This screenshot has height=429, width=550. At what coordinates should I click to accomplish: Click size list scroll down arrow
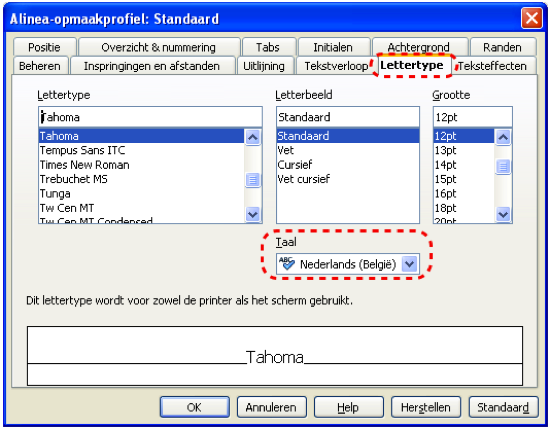tap(503, 214)
